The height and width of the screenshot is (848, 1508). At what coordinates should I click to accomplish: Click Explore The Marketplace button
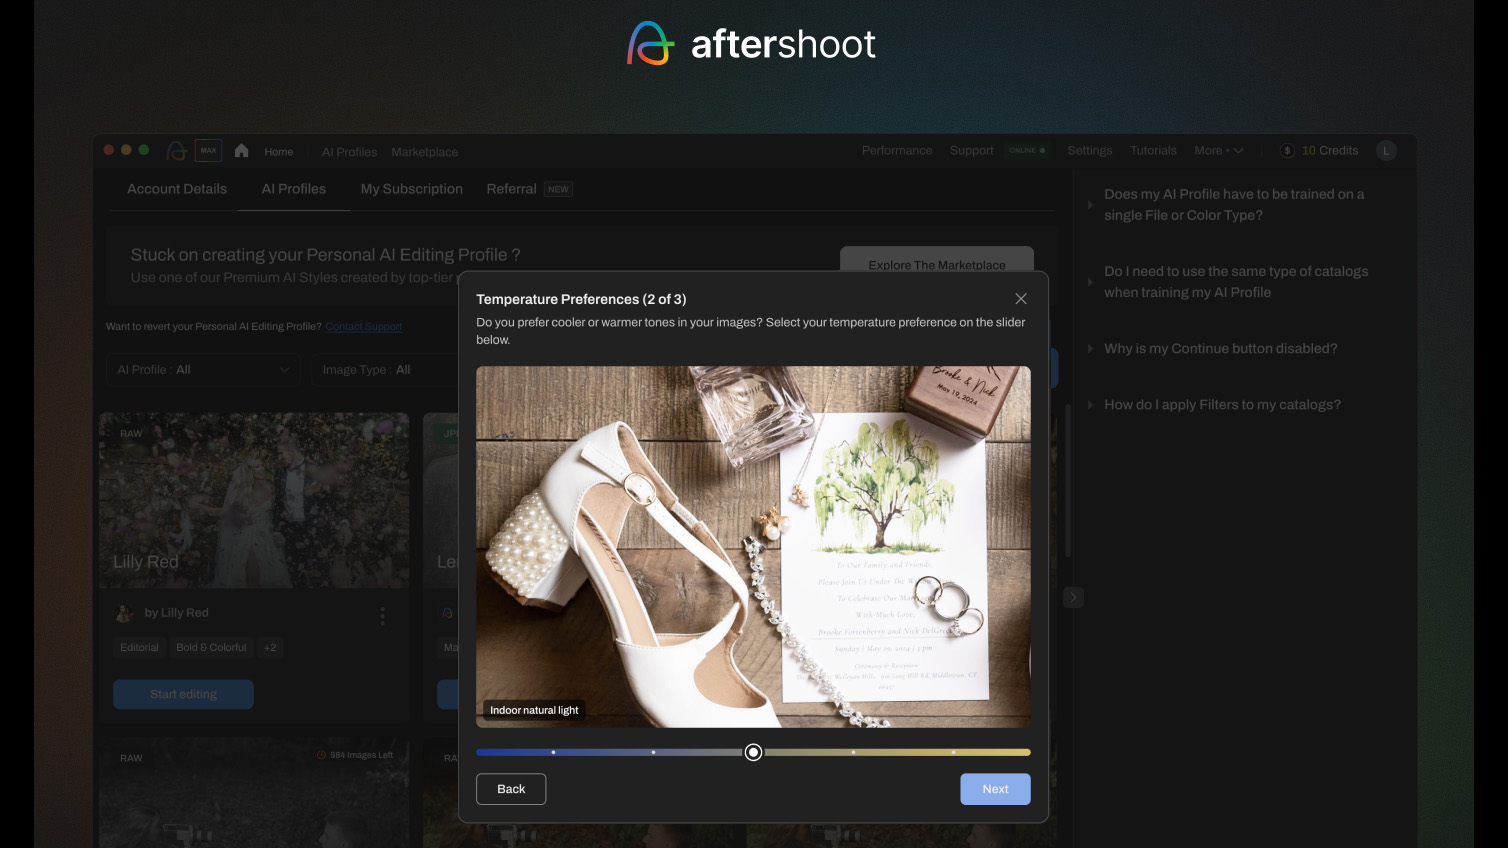937,262
